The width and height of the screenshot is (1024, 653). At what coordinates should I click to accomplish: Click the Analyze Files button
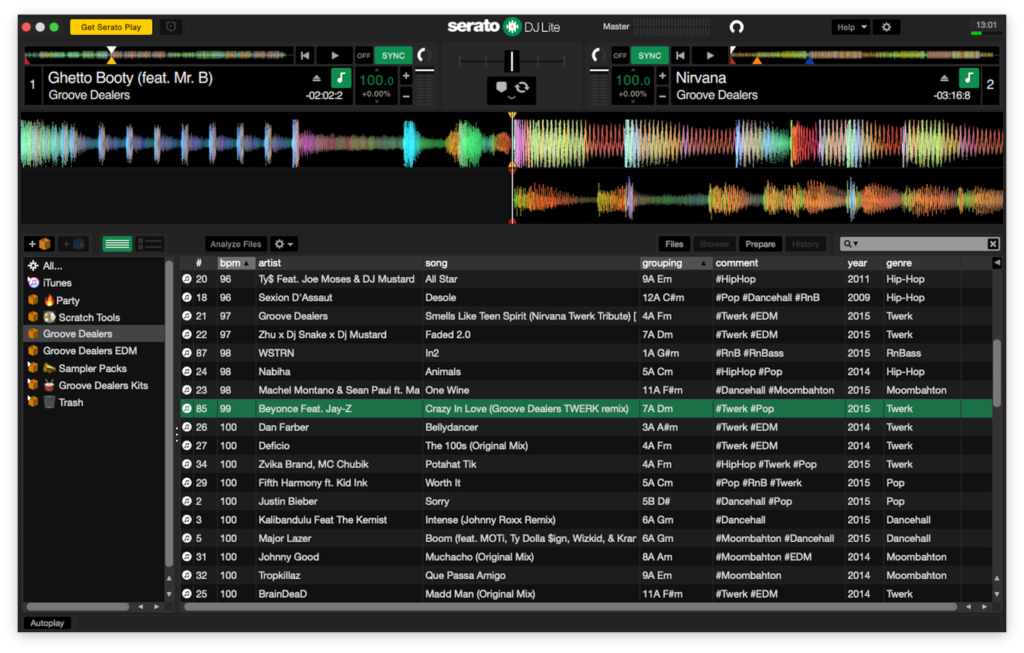pyautogui.click(x=236, y=244)
